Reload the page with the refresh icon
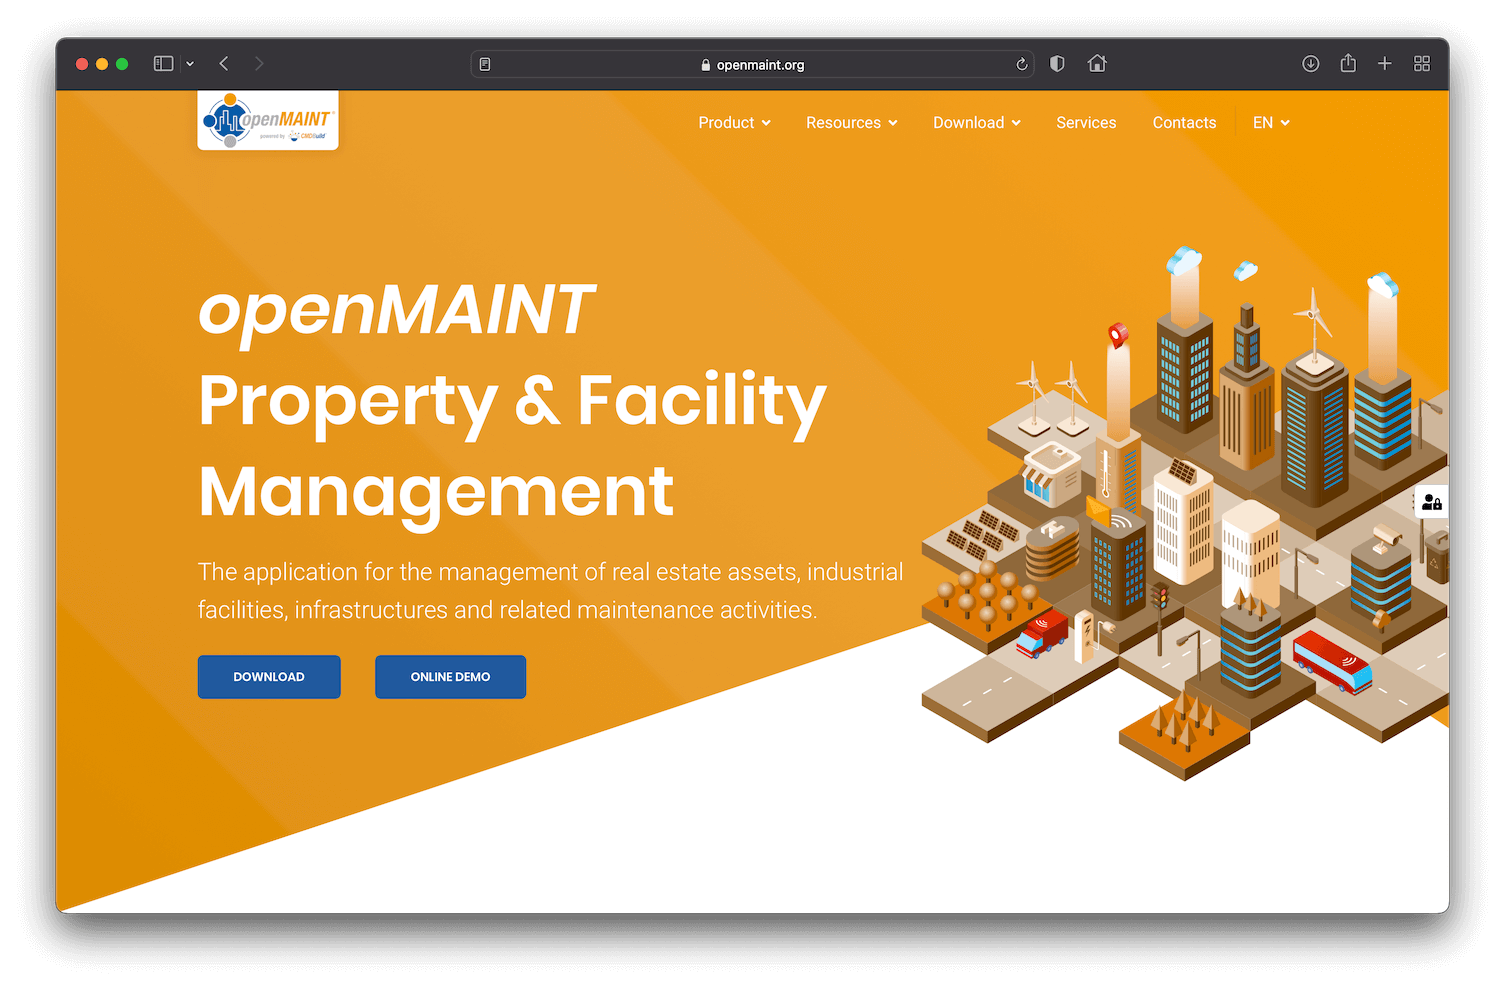Image resolution: width=1505 pixels, height=987 pixels. [1021, 63]
